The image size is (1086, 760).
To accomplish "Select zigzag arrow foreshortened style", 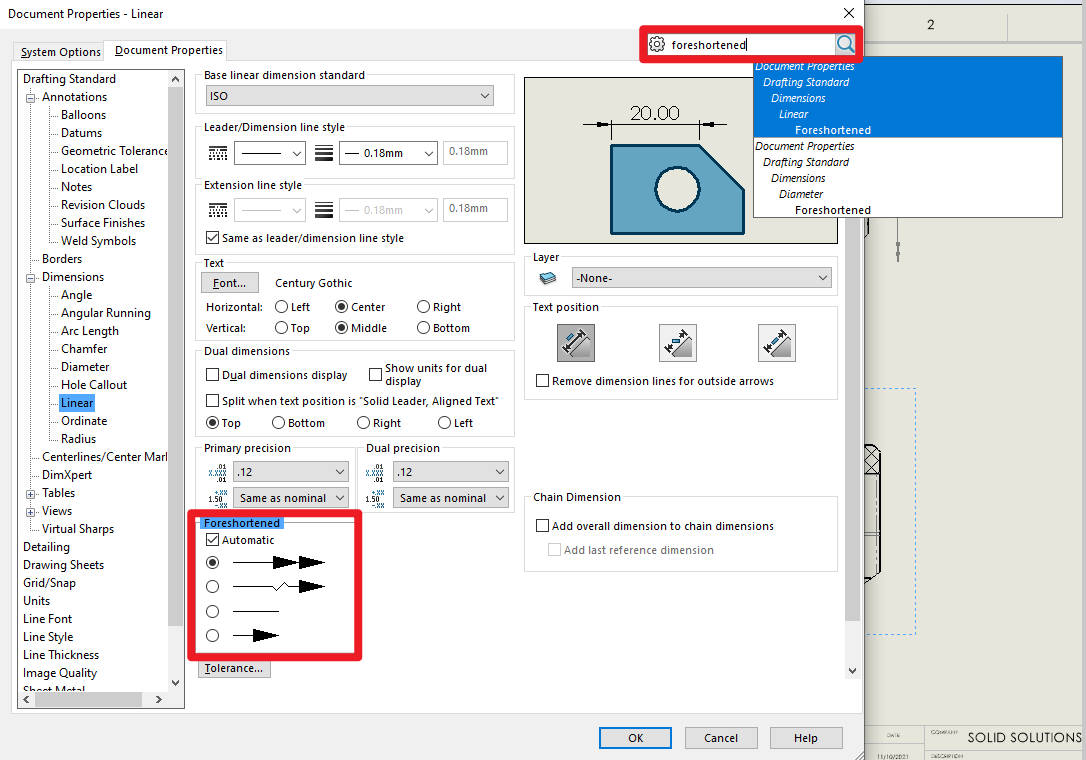I will (x=212, y=587).
